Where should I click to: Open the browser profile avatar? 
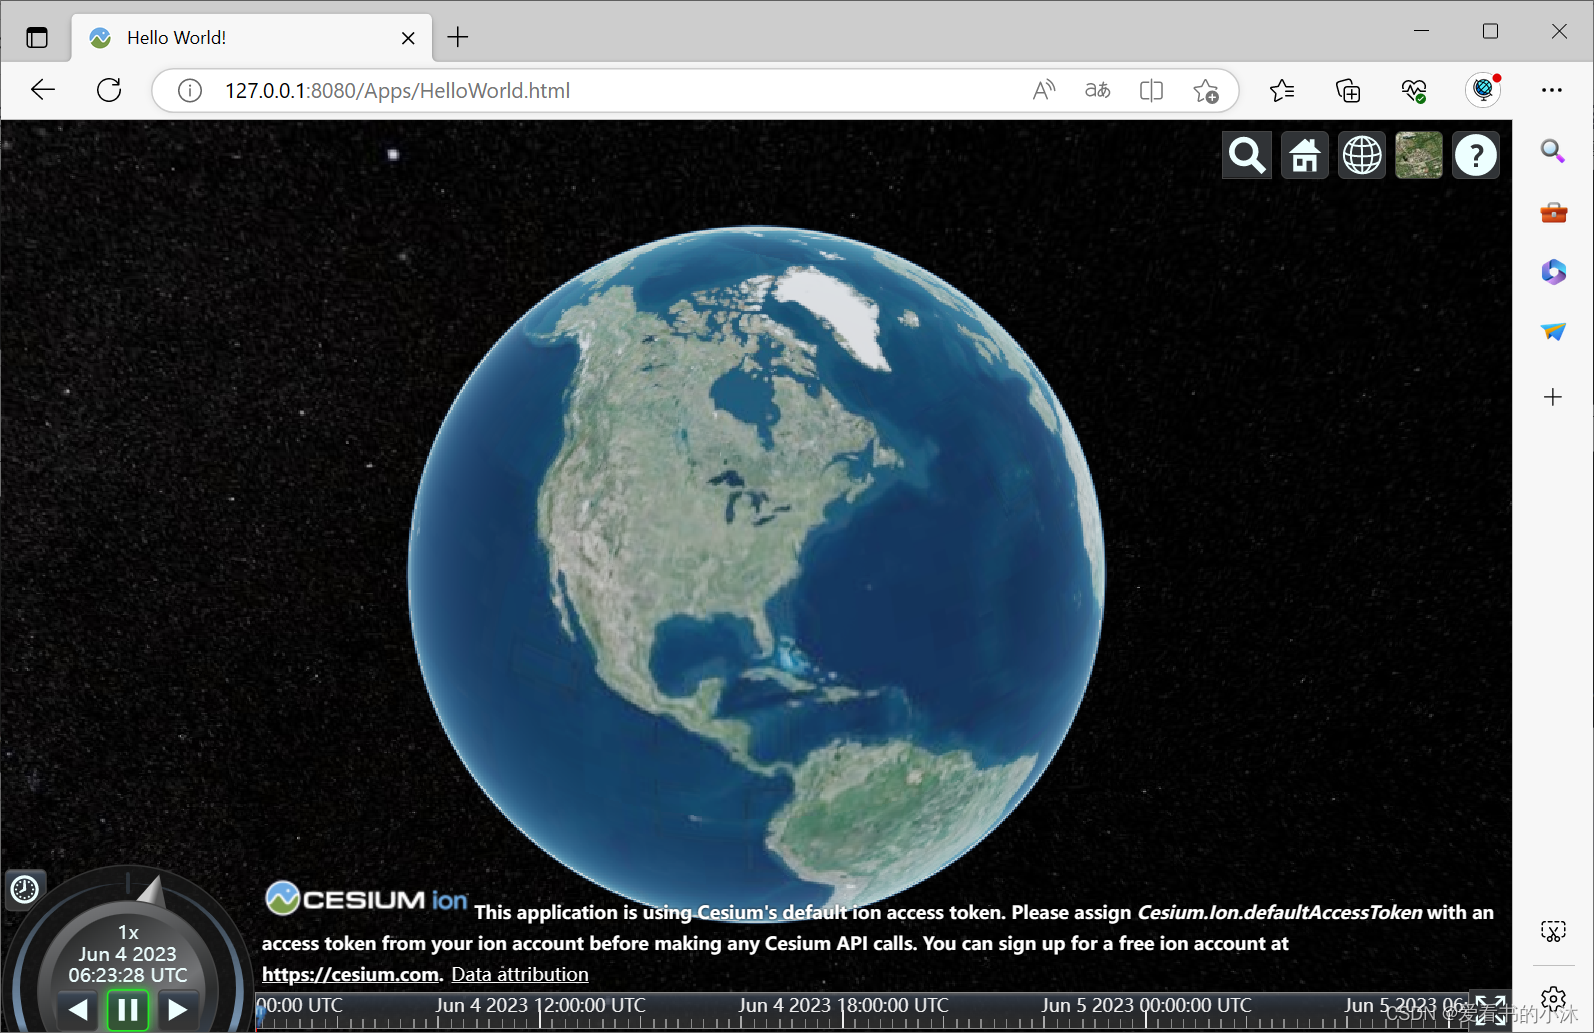click(1483, 90)
